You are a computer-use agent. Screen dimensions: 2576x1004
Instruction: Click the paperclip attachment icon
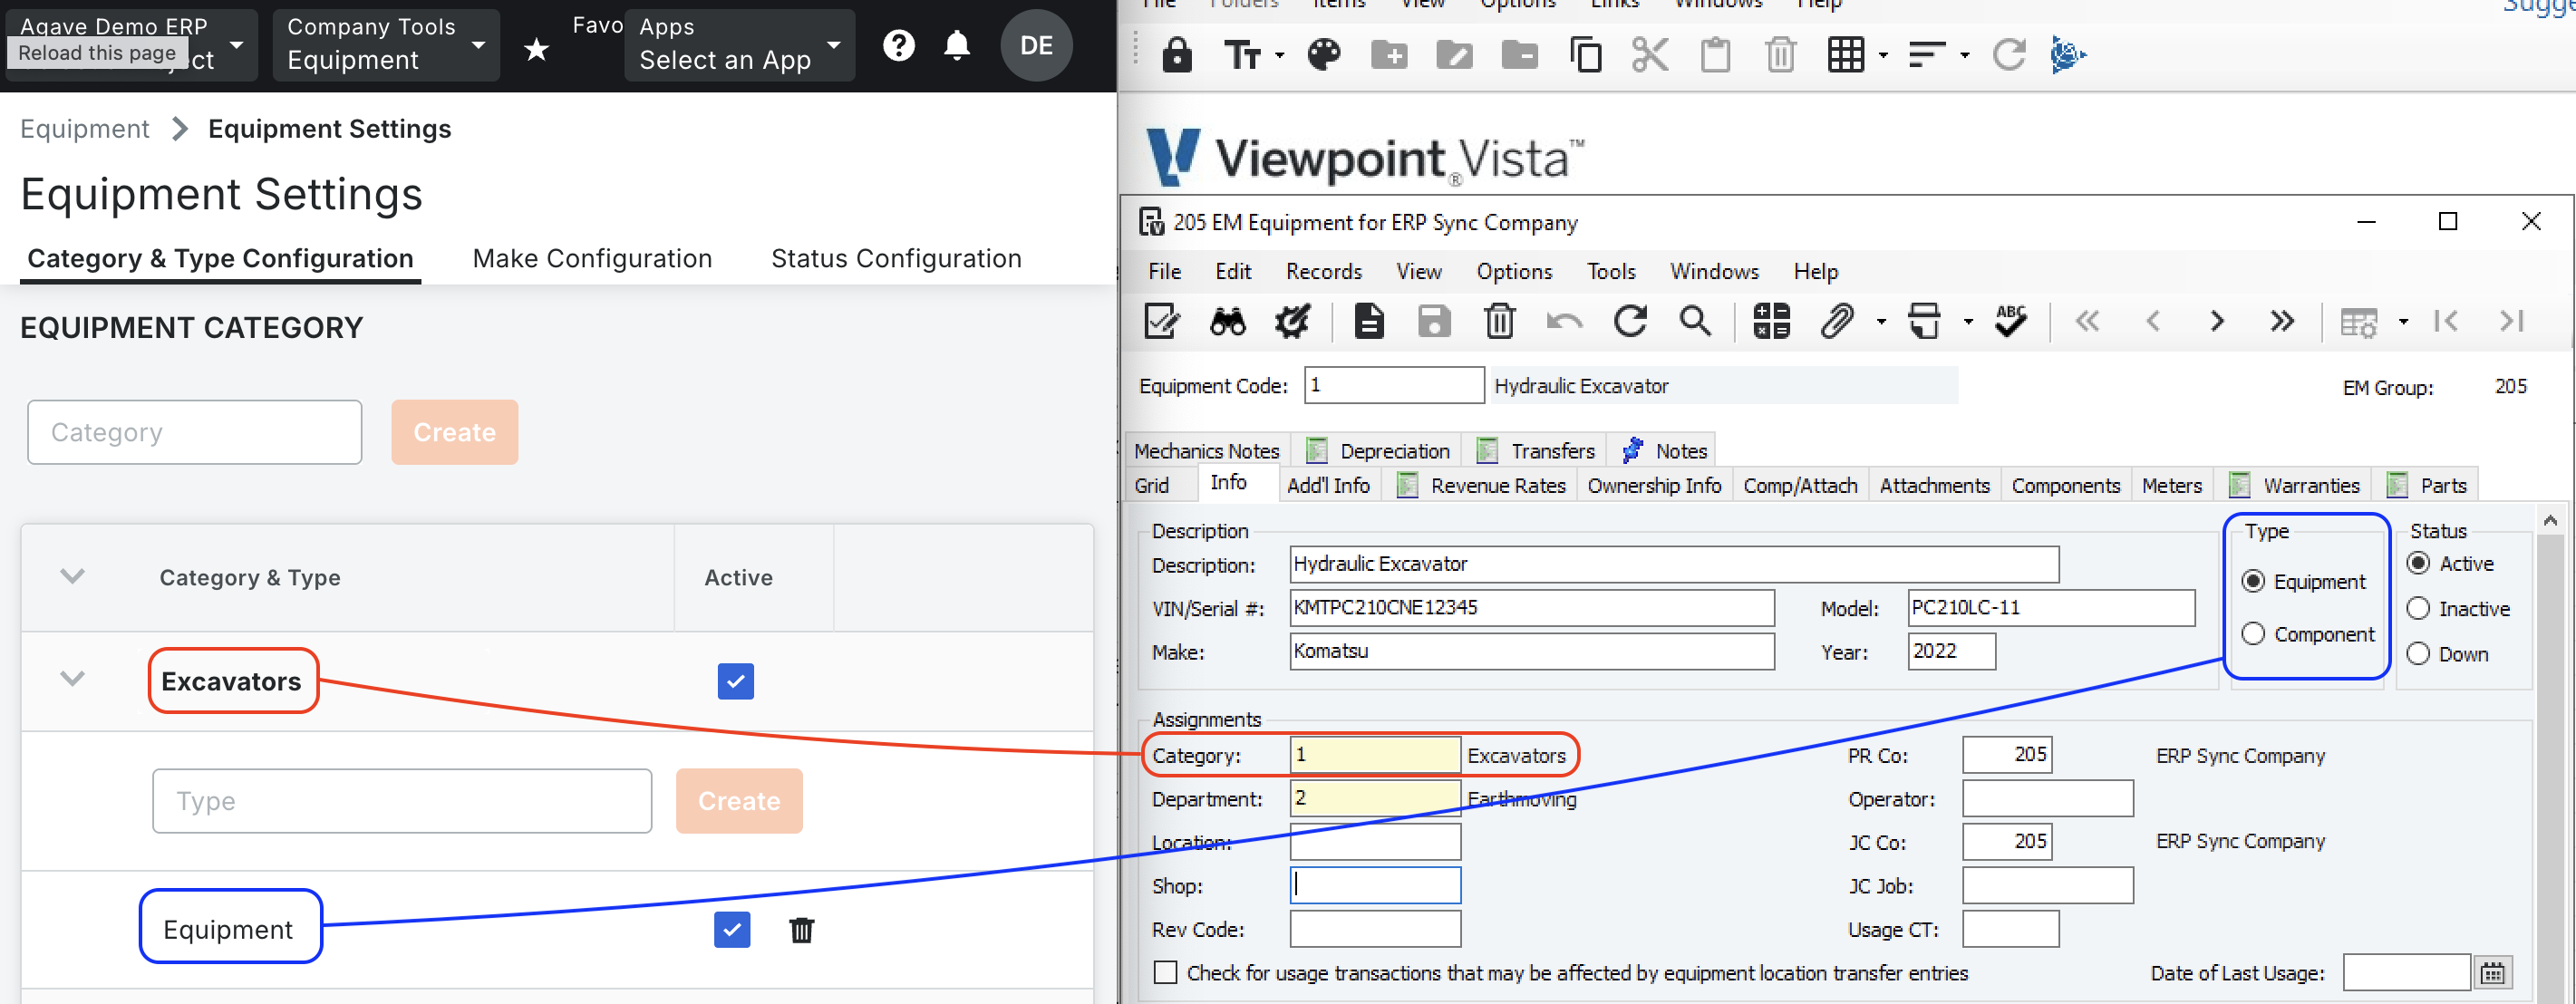pos(1837,322)
